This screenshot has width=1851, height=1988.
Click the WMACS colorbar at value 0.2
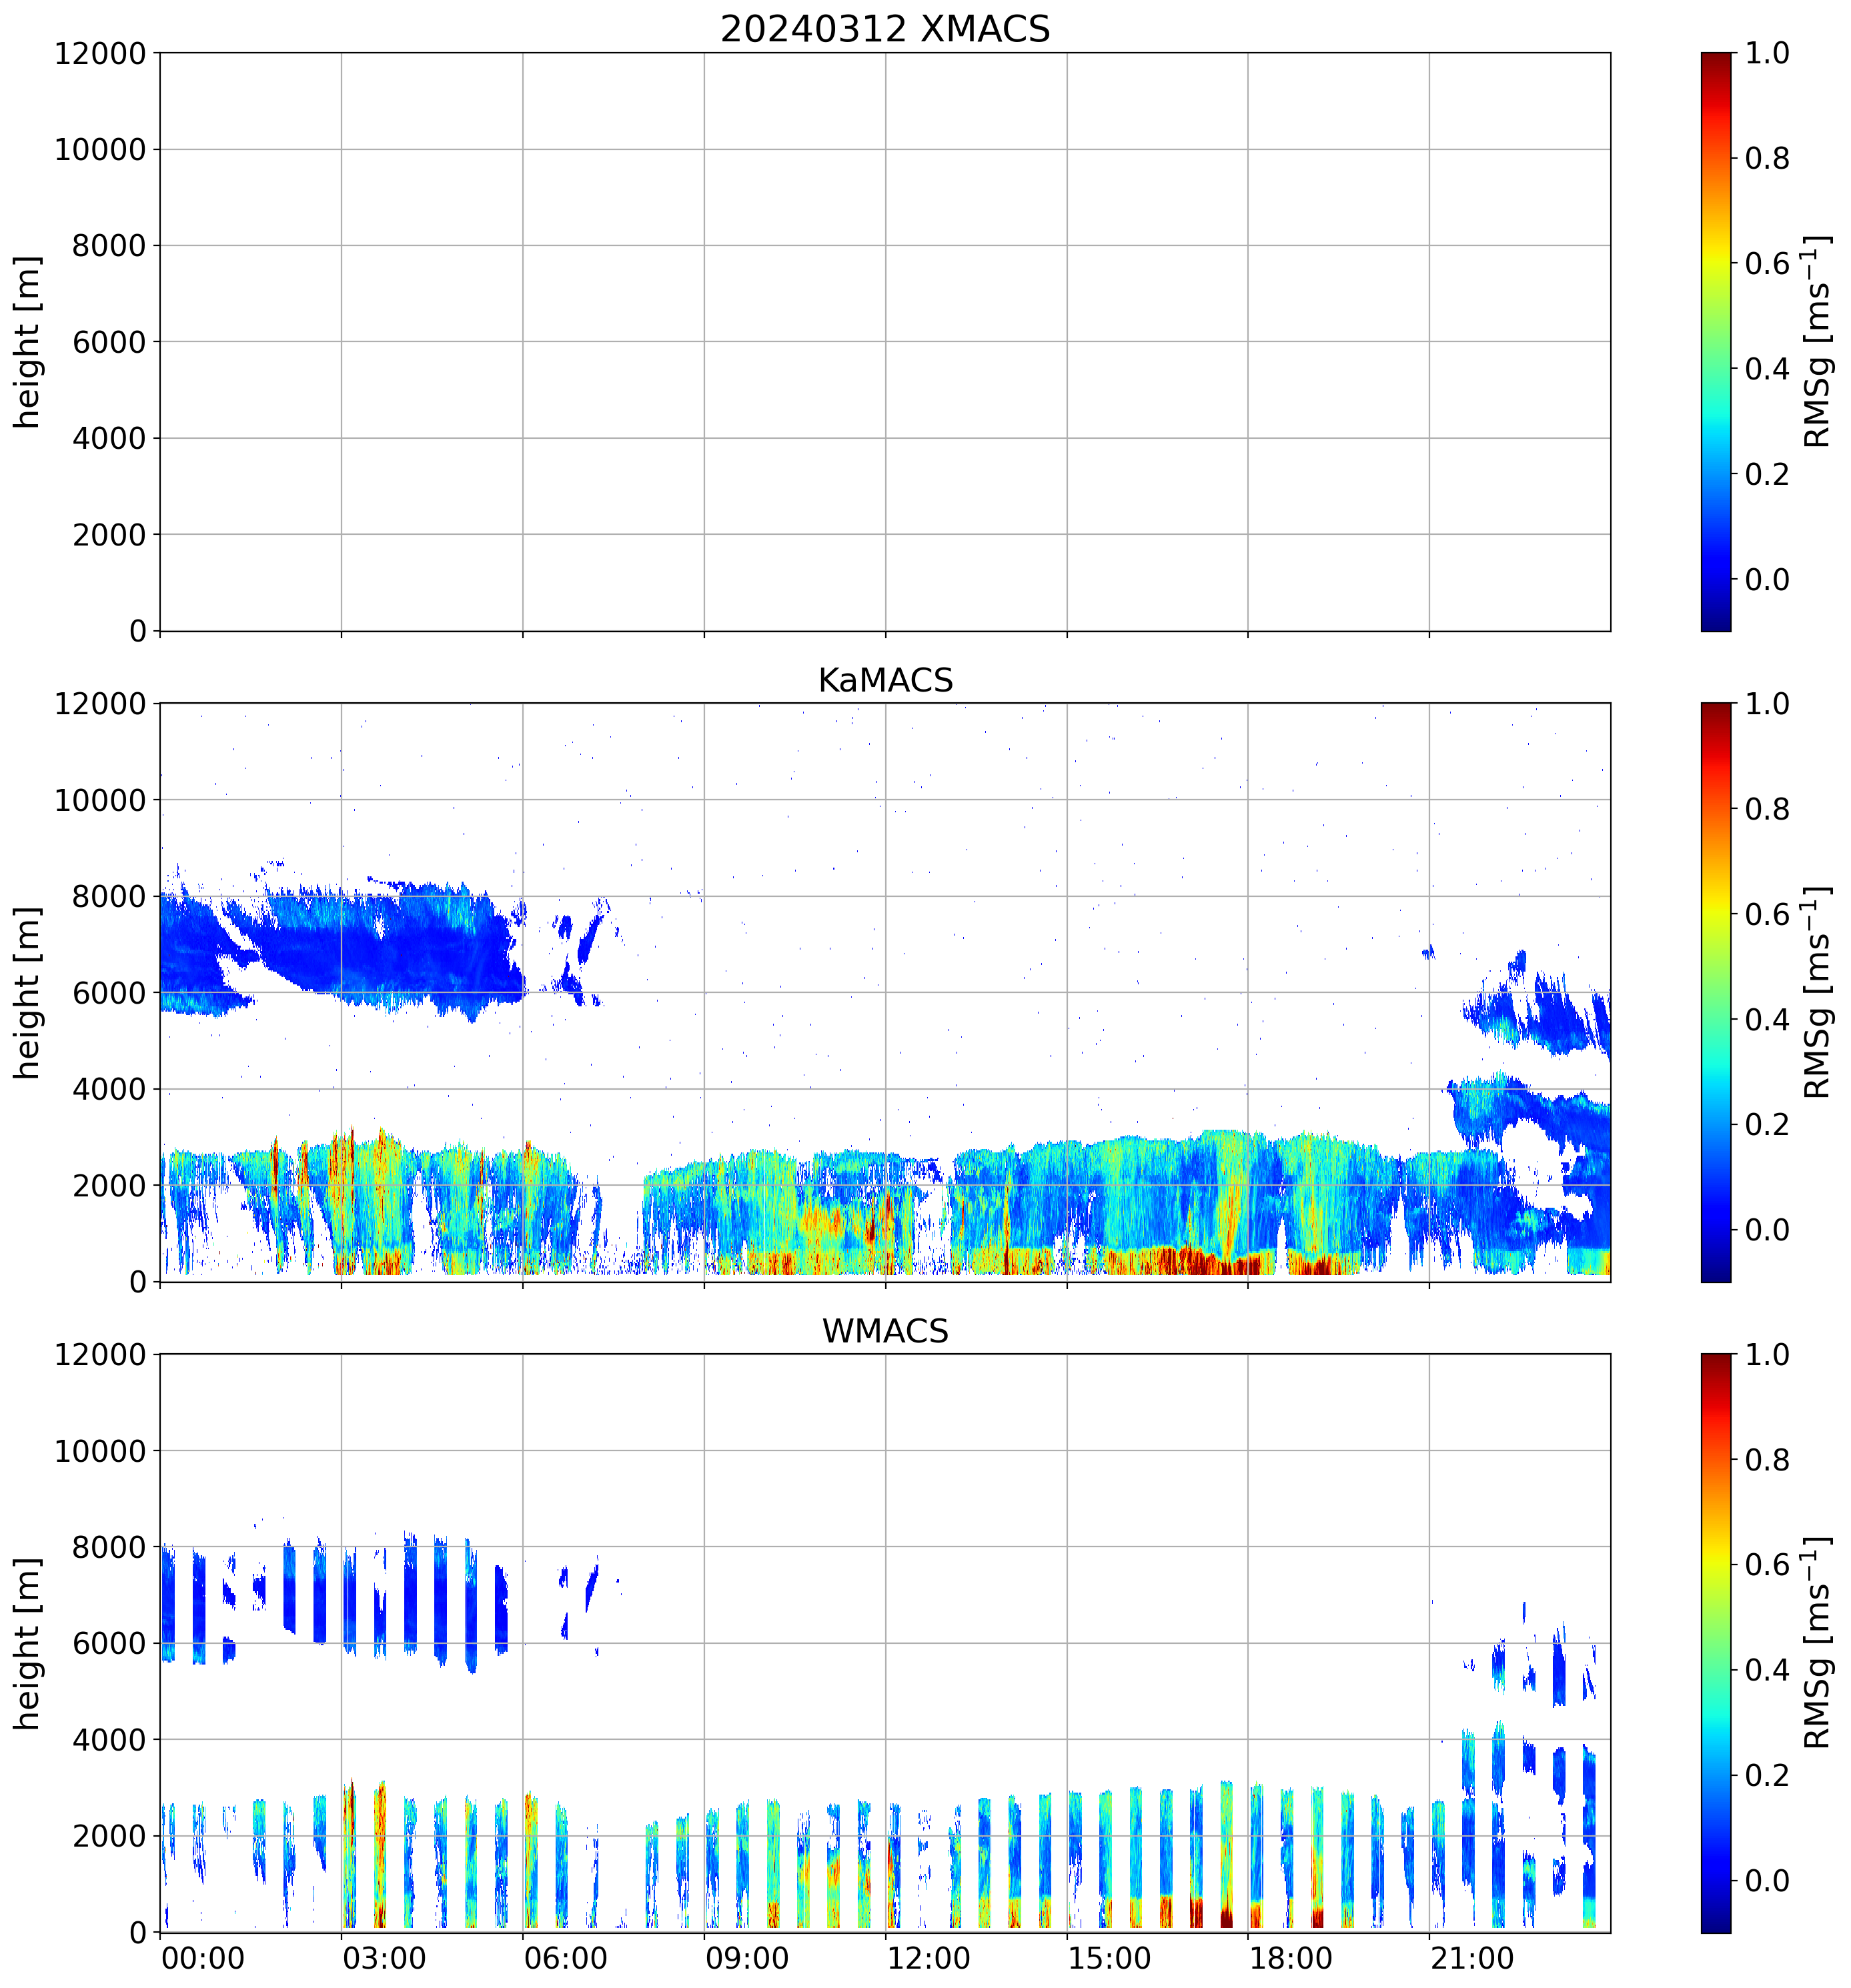1715,1775
